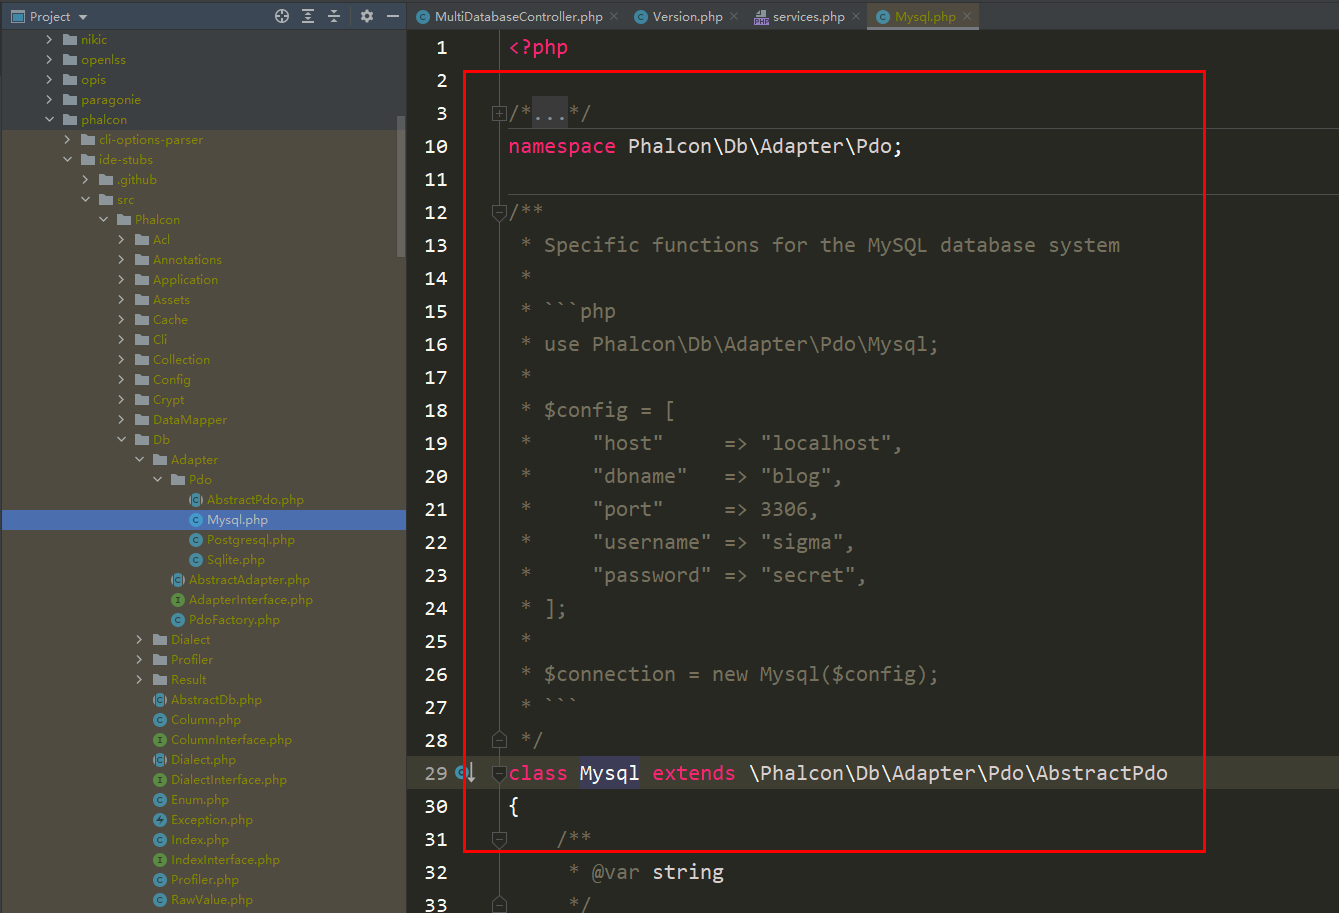Image resolution: width=1339 pixels, height=913 pixels.
Task: Open AbstractDb.php file
Action: click(216, 700)
